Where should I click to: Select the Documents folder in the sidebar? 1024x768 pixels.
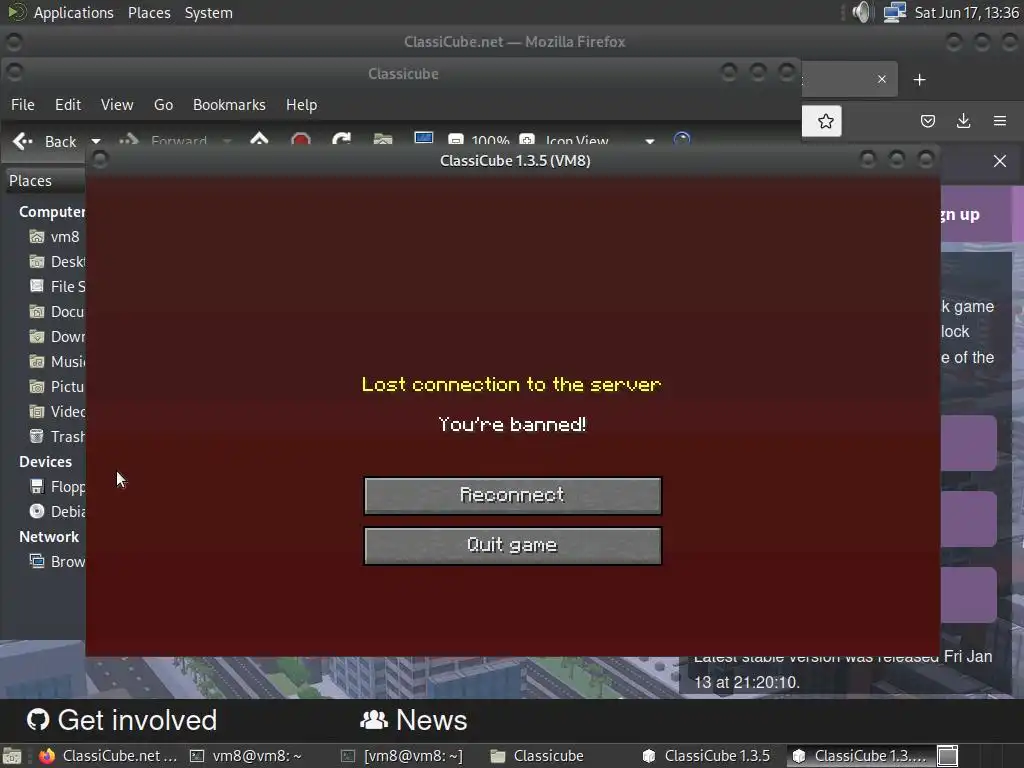click(57, 312)
